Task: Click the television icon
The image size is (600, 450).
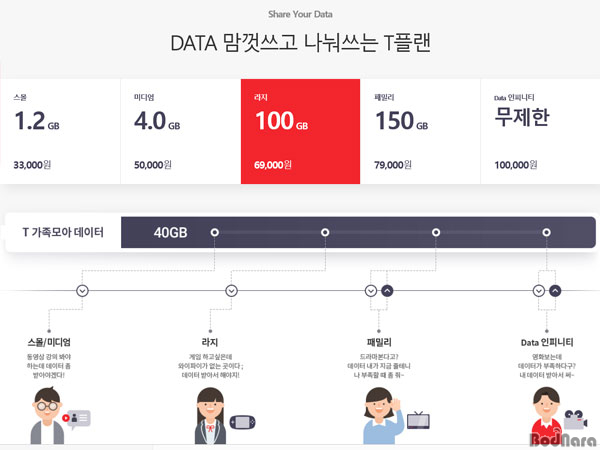Action: click(418, 420)
